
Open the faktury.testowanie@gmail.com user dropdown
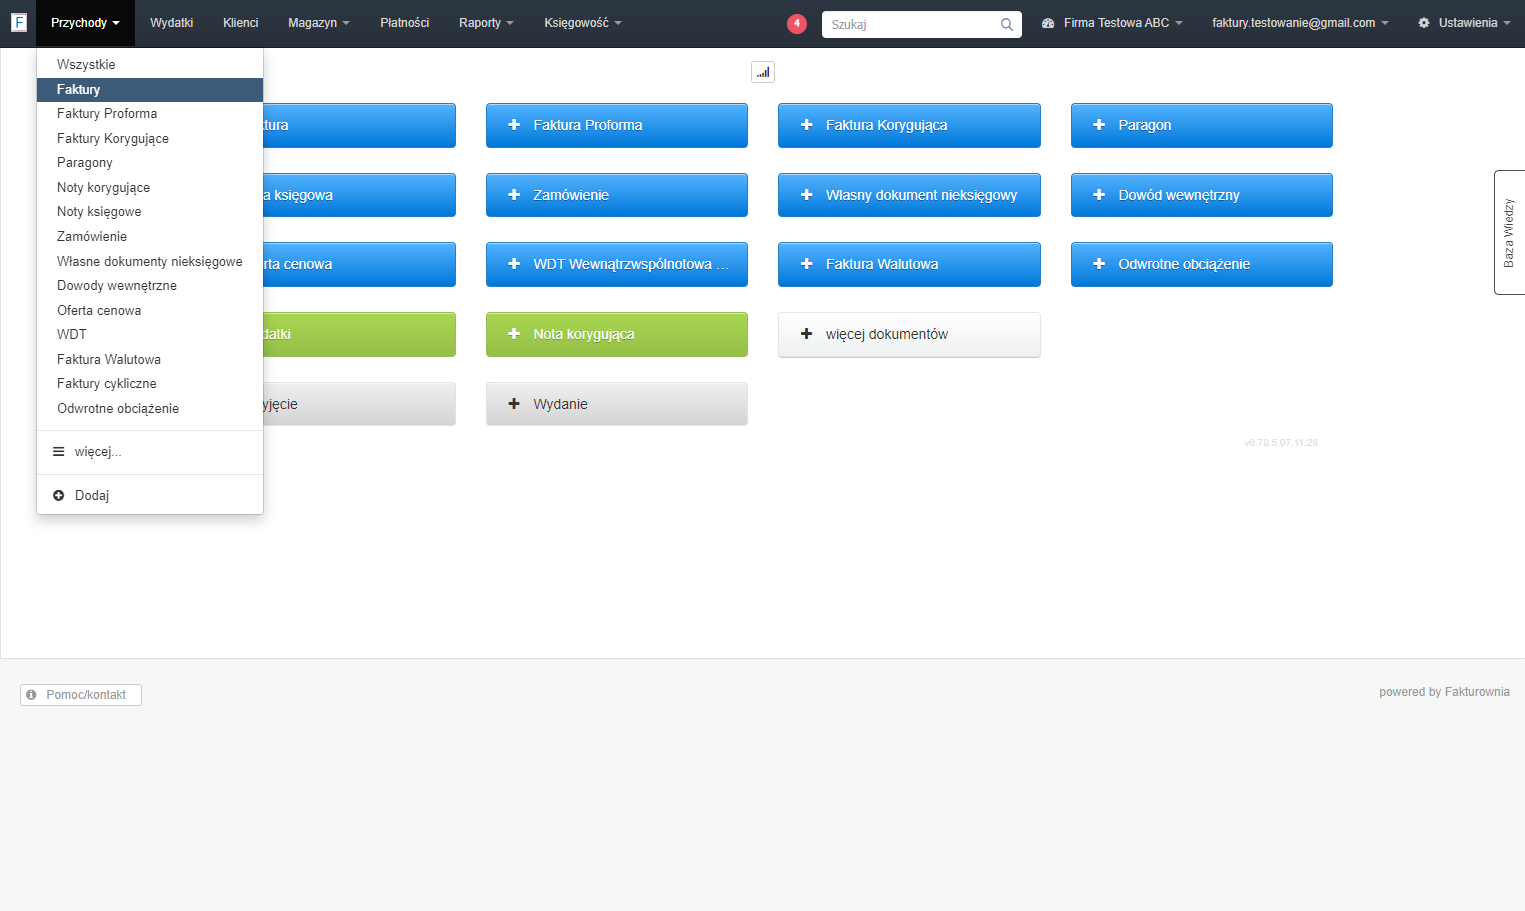(x=1300, y=23)
